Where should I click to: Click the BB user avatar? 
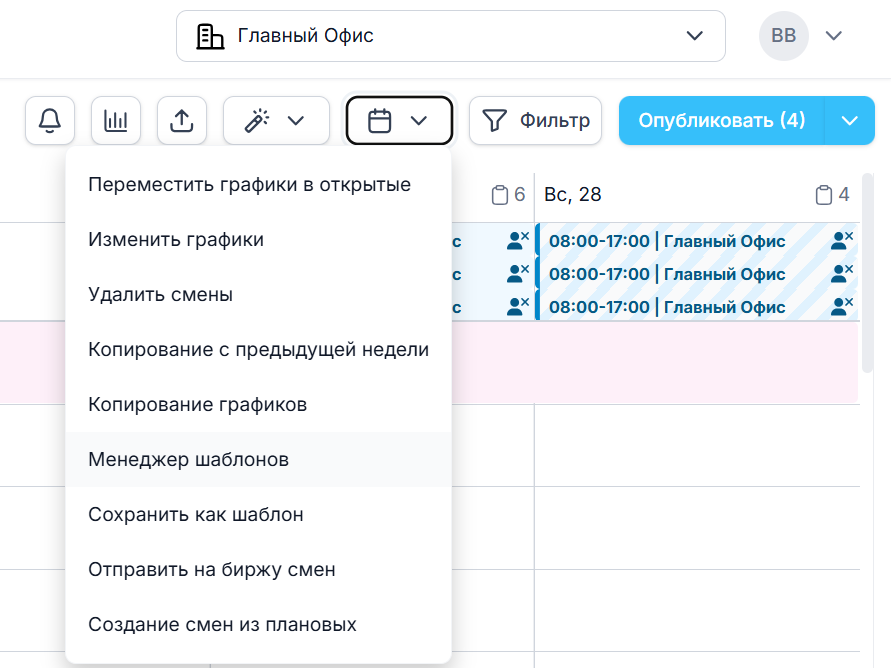click(x=784, y=36)
